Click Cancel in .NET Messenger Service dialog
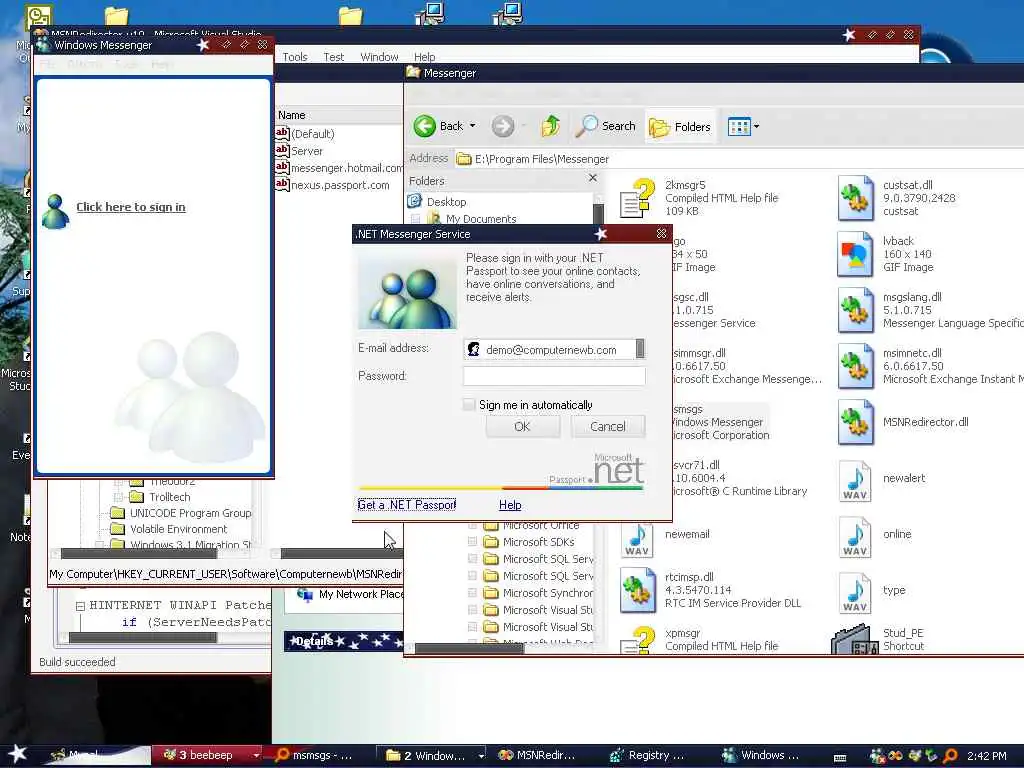Image resolution: width=1024 pixels, height=768 pixels. (607, 426)
